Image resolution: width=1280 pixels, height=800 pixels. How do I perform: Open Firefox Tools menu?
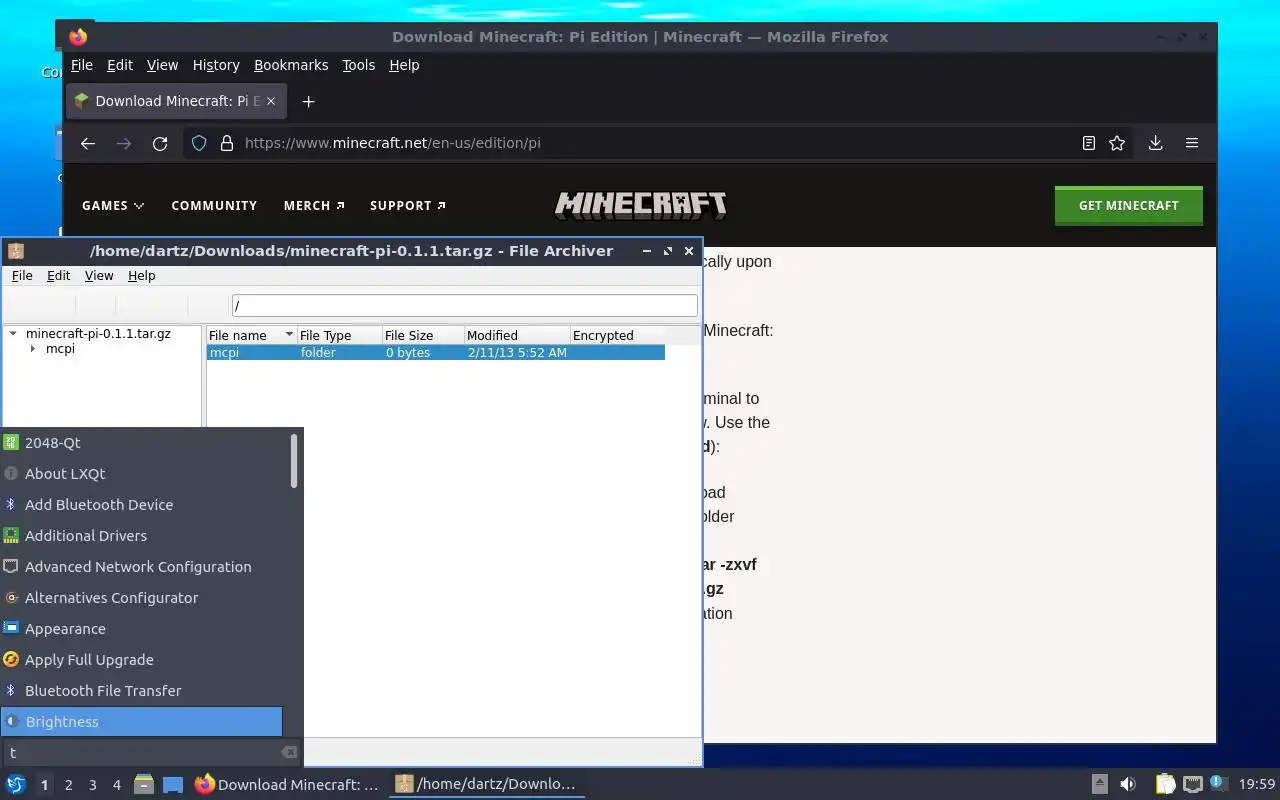pyautogui.click(x=358, y=65)
